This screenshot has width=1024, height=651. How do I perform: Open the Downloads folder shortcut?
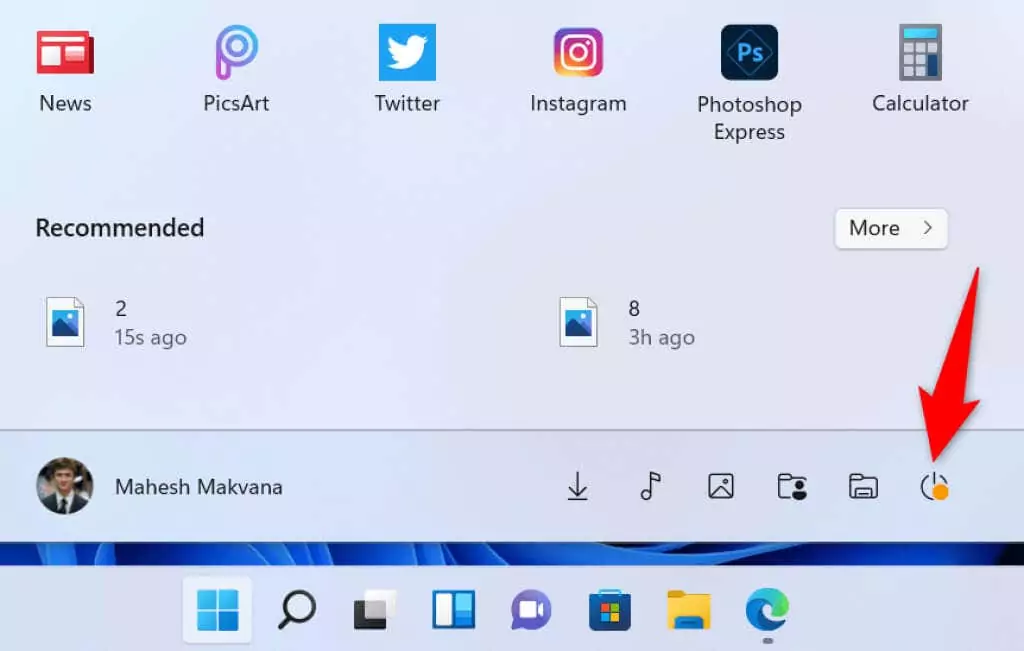tap(577, 486)
